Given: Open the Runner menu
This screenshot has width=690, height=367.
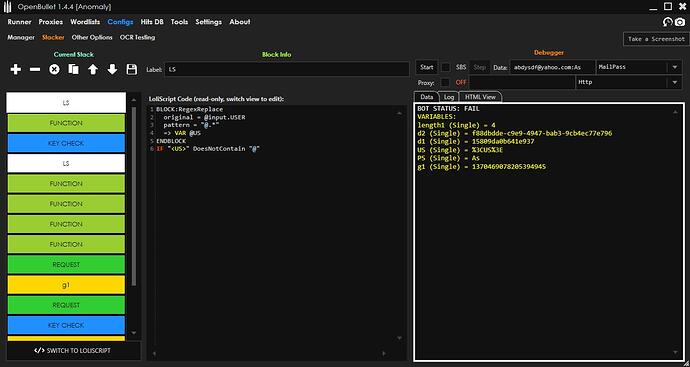Looking at the screenshot, I should pyautogui.click(x=19, y=22).
